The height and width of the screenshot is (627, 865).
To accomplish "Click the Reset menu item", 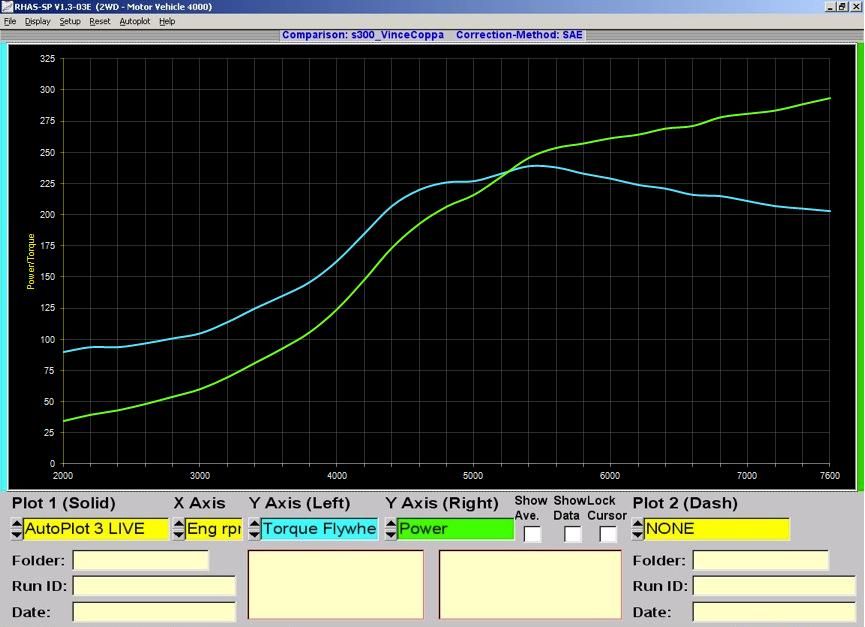I will coord(100,21).
